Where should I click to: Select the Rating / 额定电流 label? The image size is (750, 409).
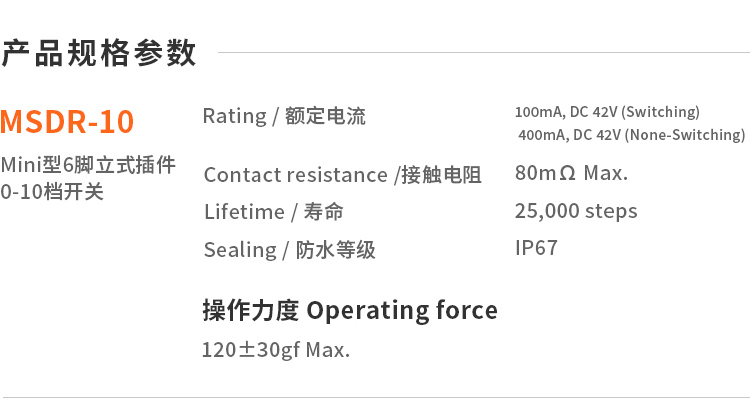(x=284, y=116)
